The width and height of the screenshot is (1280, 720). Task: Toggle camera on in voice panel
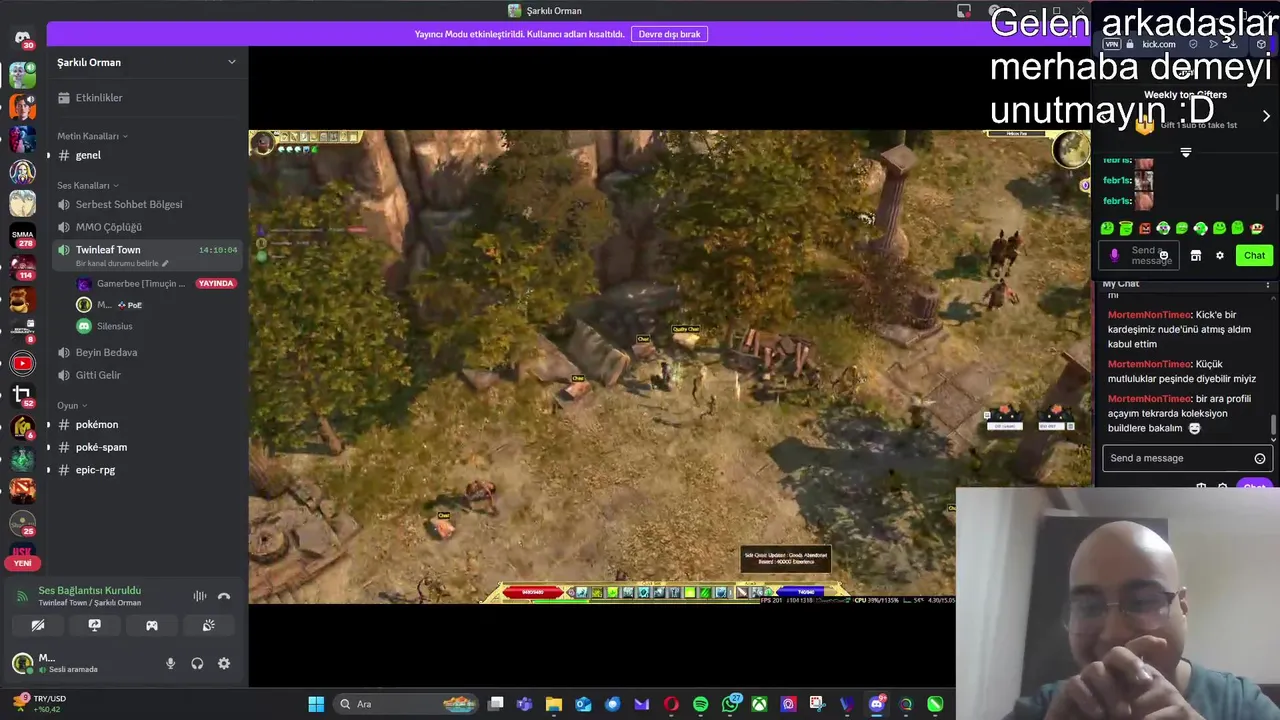click(x=38, y=625)
